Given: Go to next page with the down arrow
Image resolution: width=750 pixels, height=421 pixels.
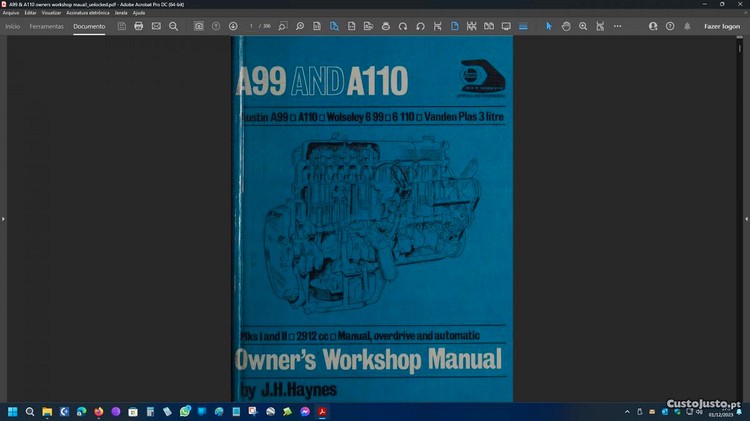Looking at the screenshot, I should (233, 26).
